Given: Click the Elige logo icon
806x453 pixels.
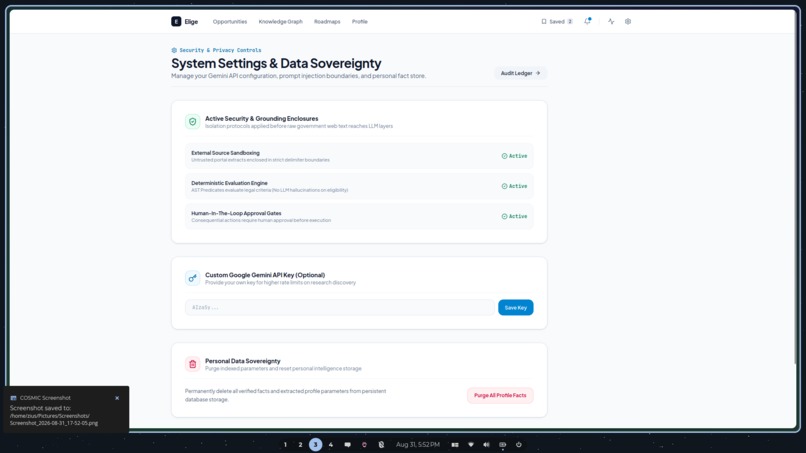Looking at the screenshot, I should 176,22.
